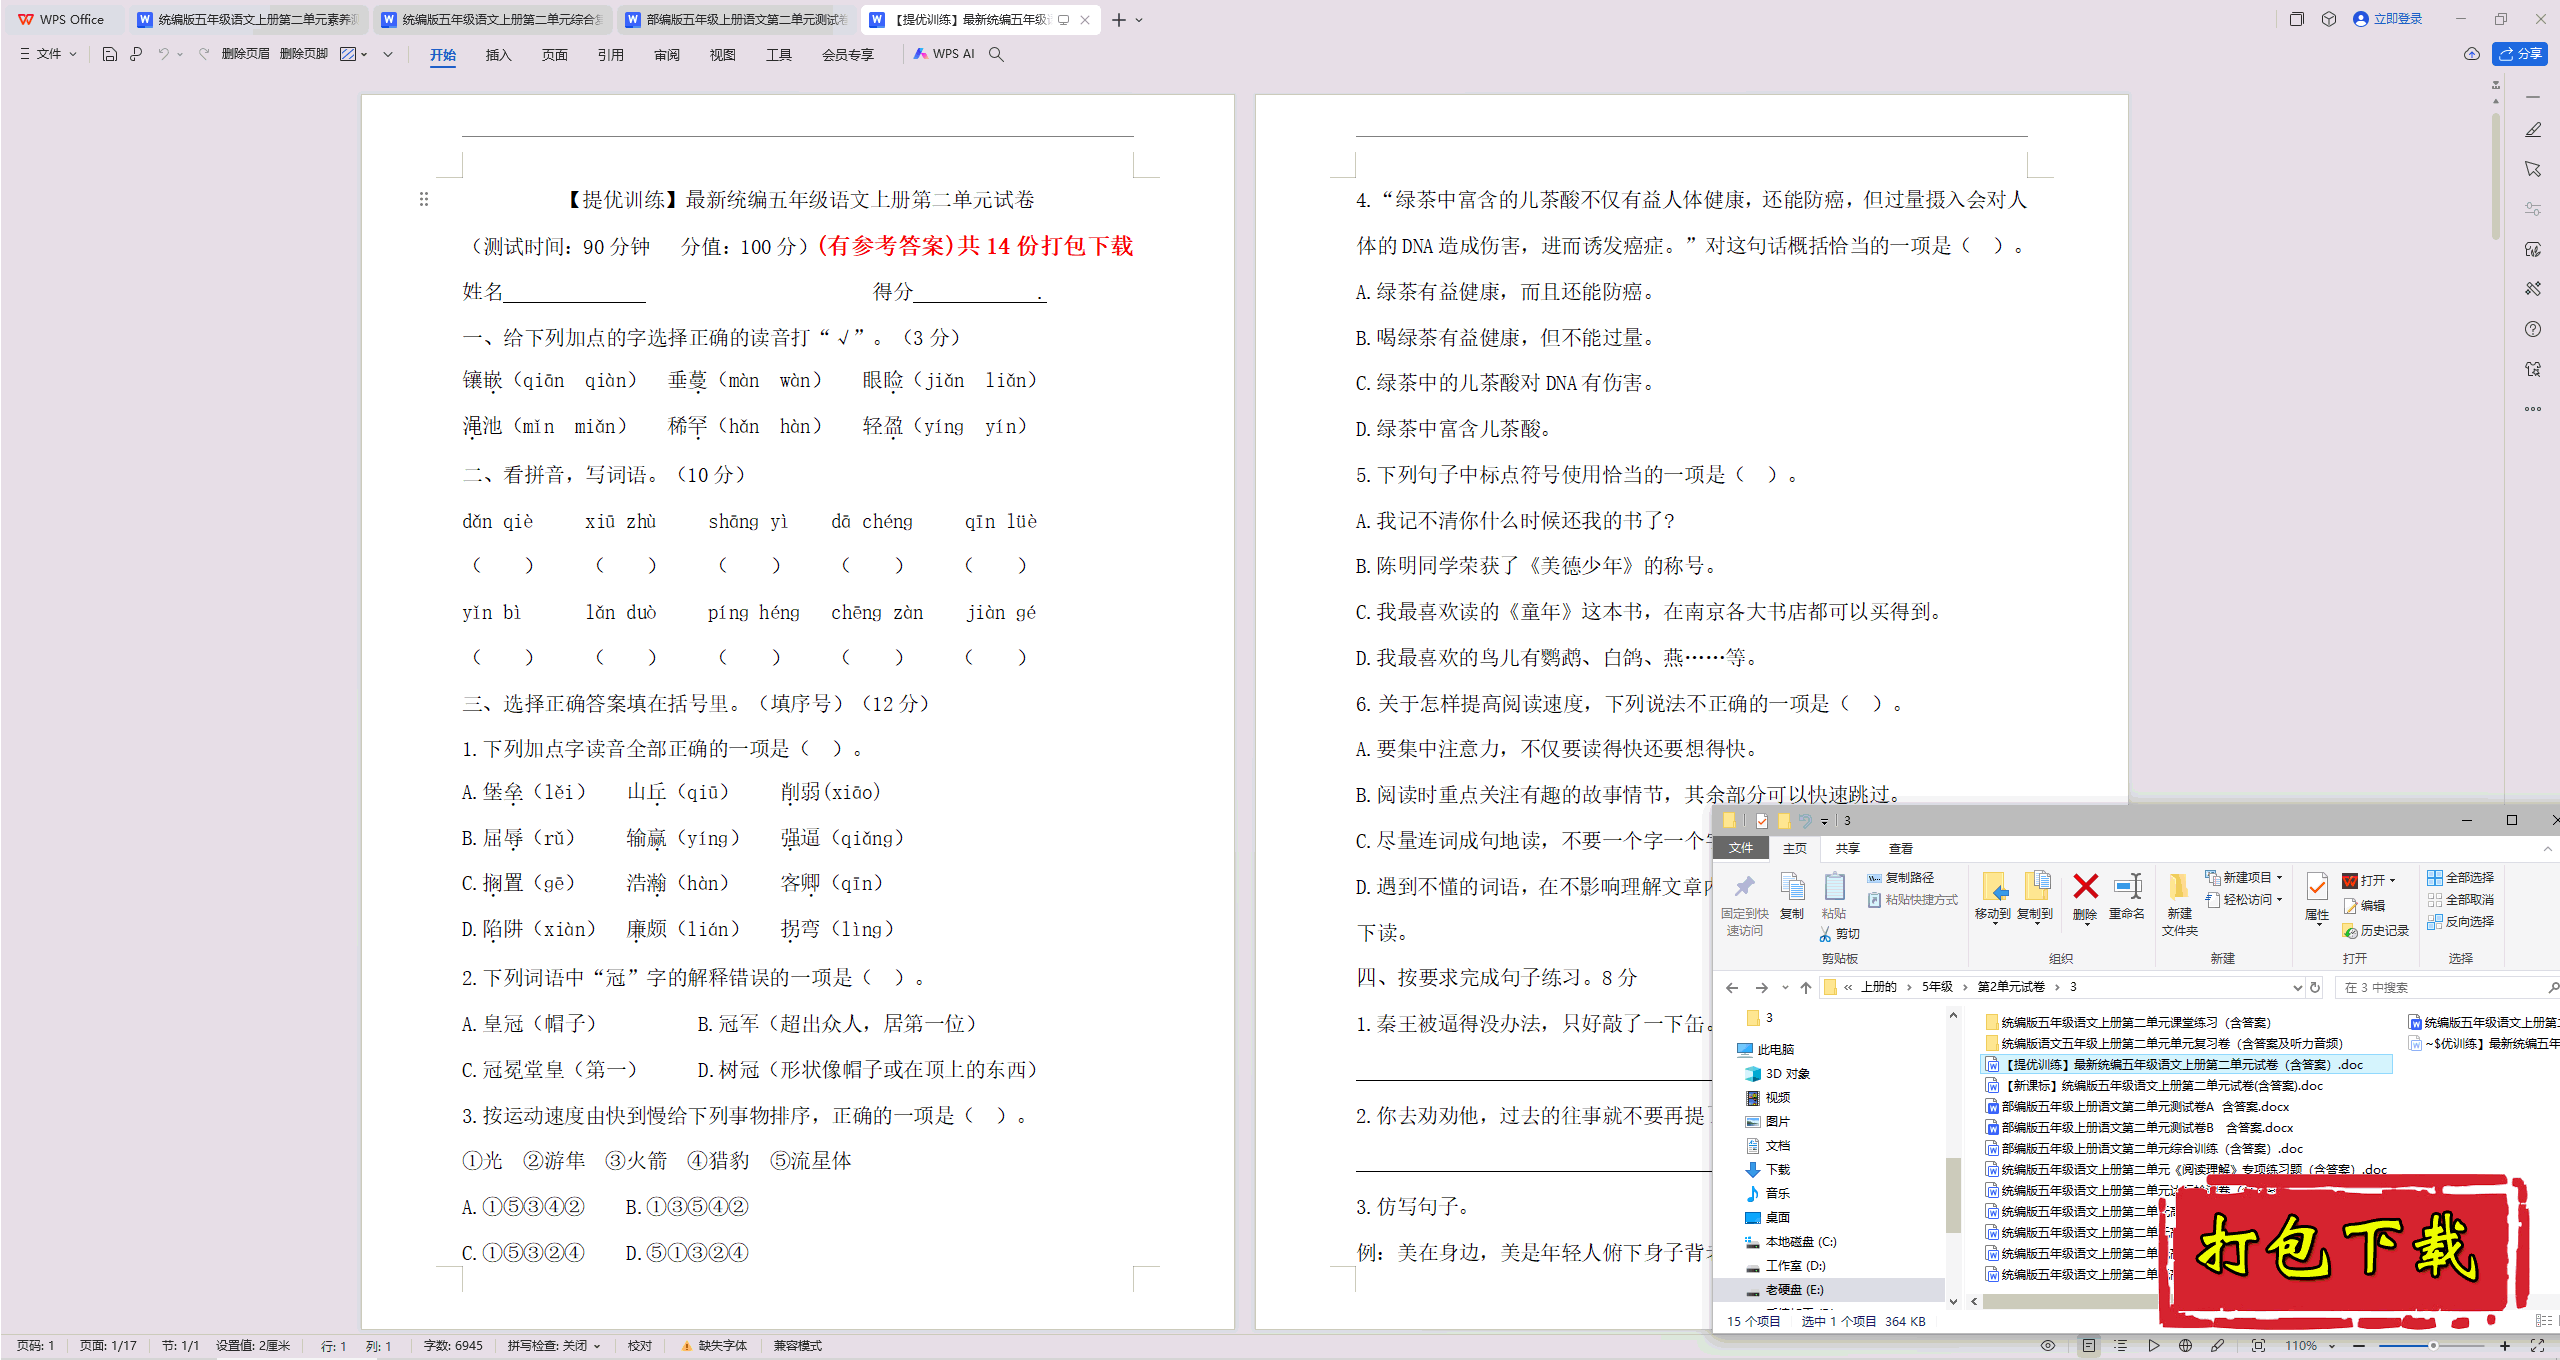Viewport: 2560px width, 1360px height.
Task: Click the pen edit icon in right sidebar
Action: pos(2533,130)
